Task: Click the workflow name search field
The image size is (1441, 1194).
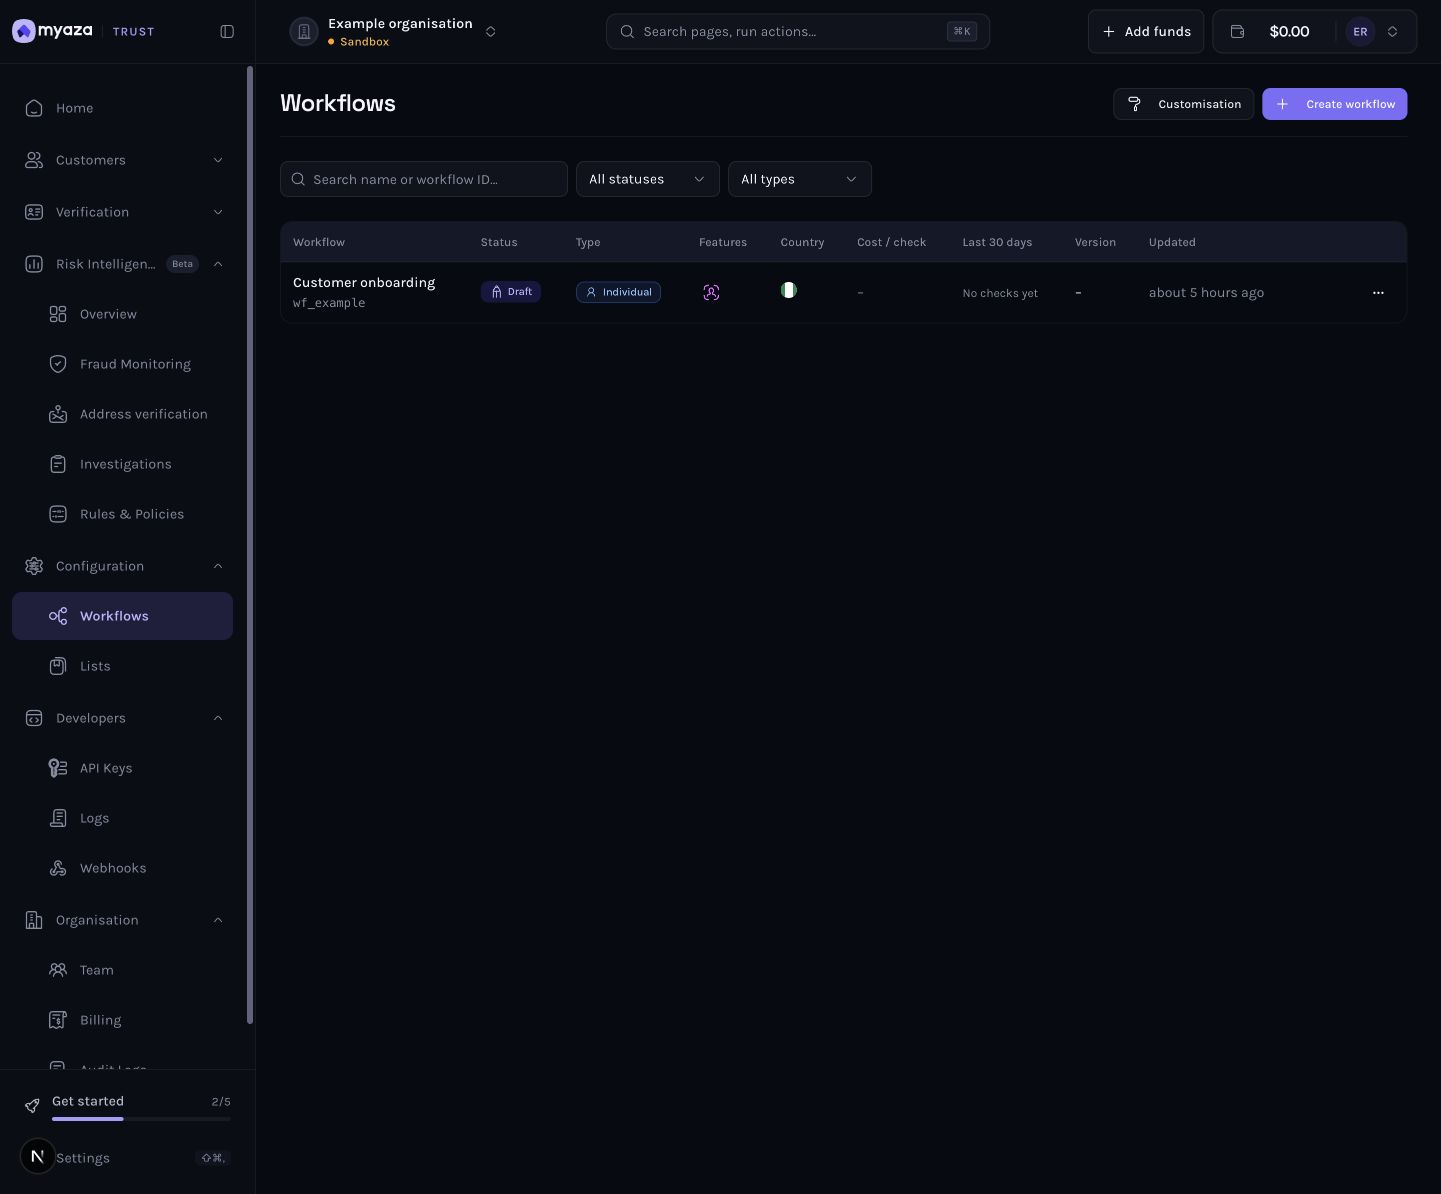Action: click(424, 179)
